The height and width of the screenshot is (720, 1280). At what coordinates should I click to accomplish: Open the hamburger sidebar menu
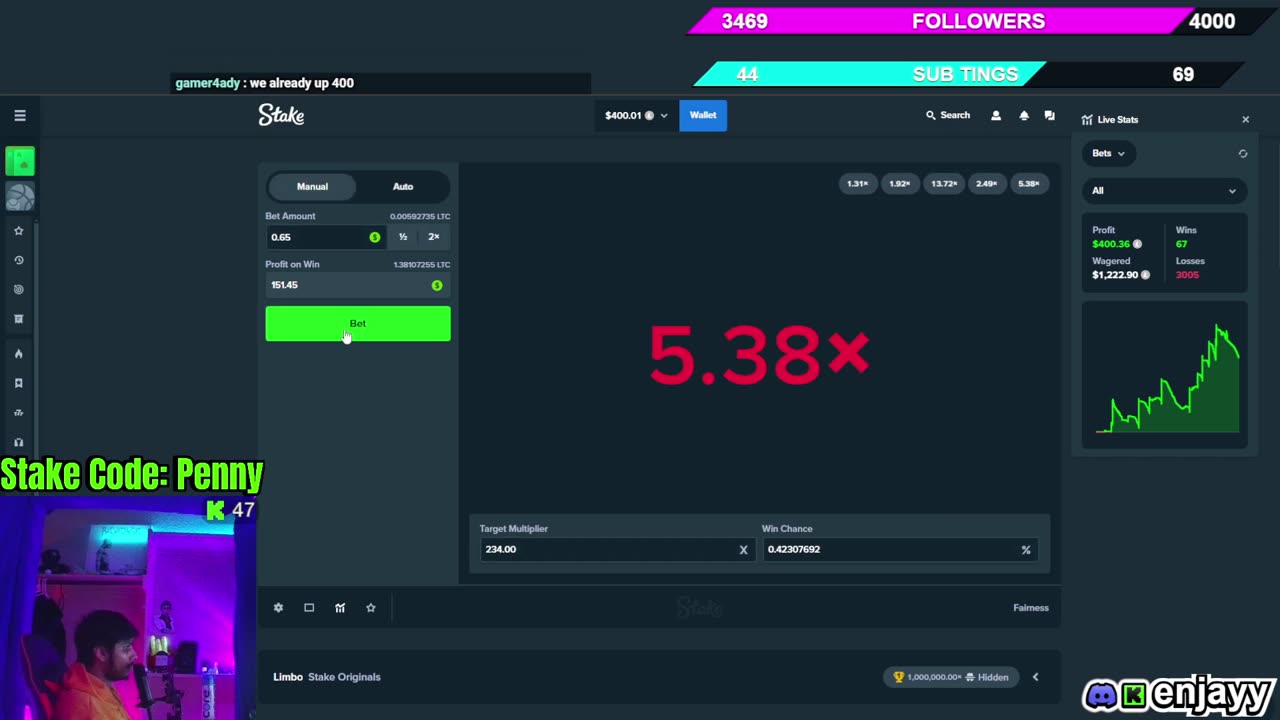click(20, 116)
